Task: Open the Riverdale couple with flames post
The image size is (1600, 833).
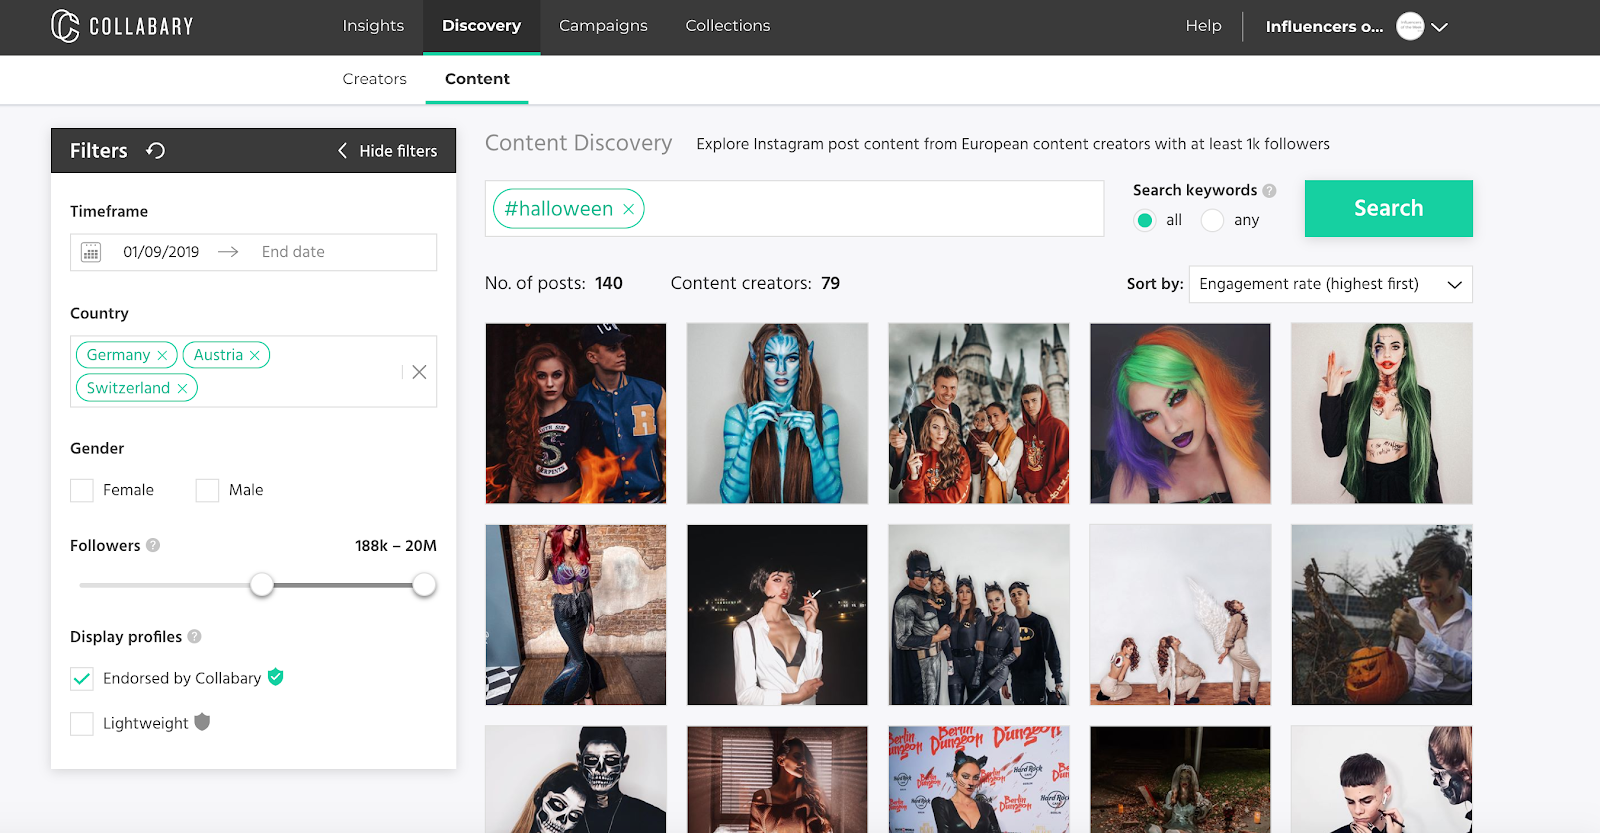Action: [576, 413]
